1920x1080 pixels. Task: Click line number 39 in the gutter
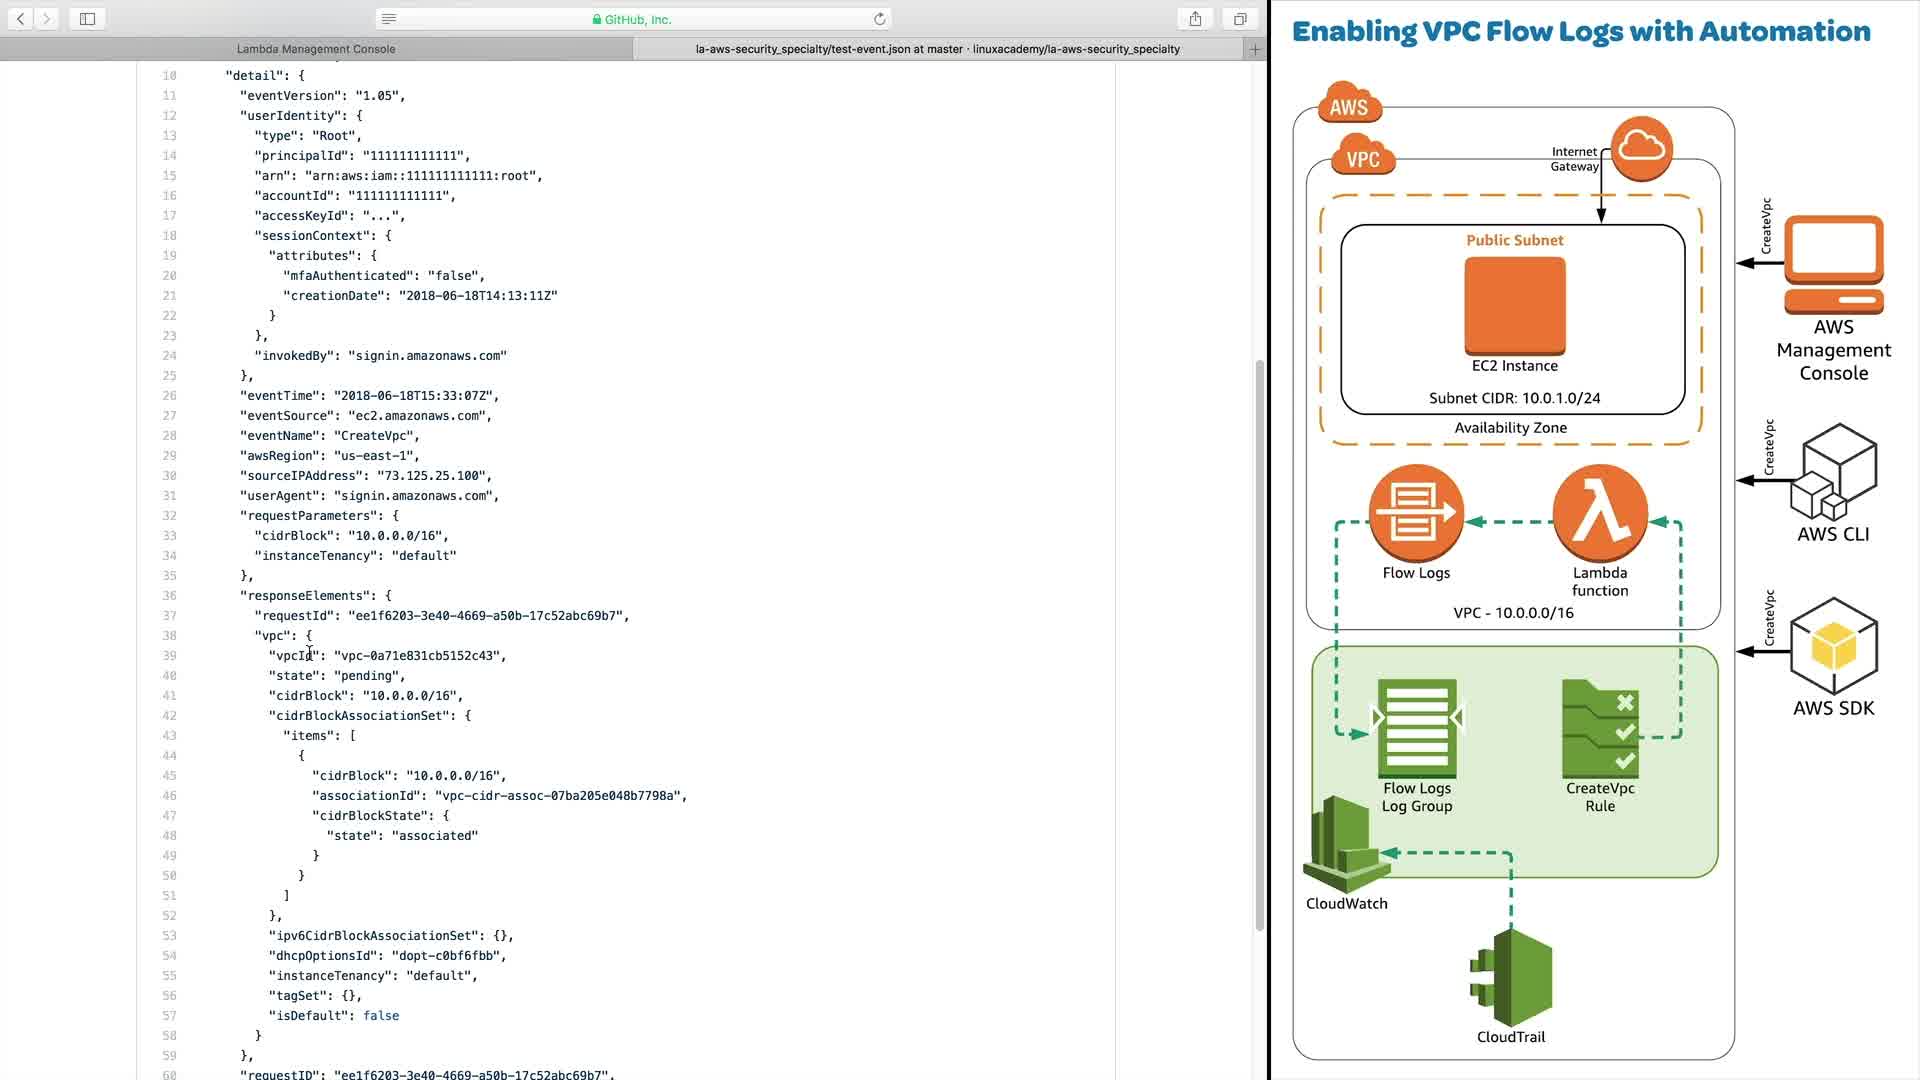169,656
